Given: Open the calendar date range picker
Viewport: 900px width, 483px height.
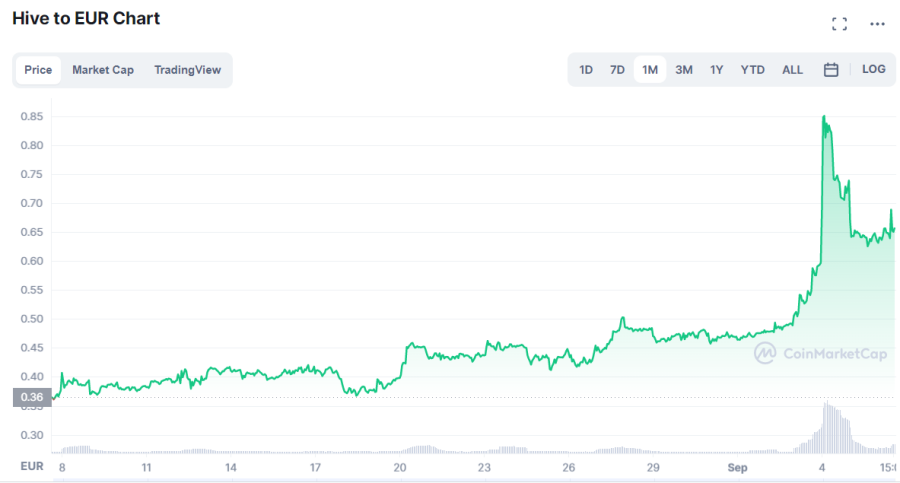Looking at the screenshot, I should coord(831,70).
